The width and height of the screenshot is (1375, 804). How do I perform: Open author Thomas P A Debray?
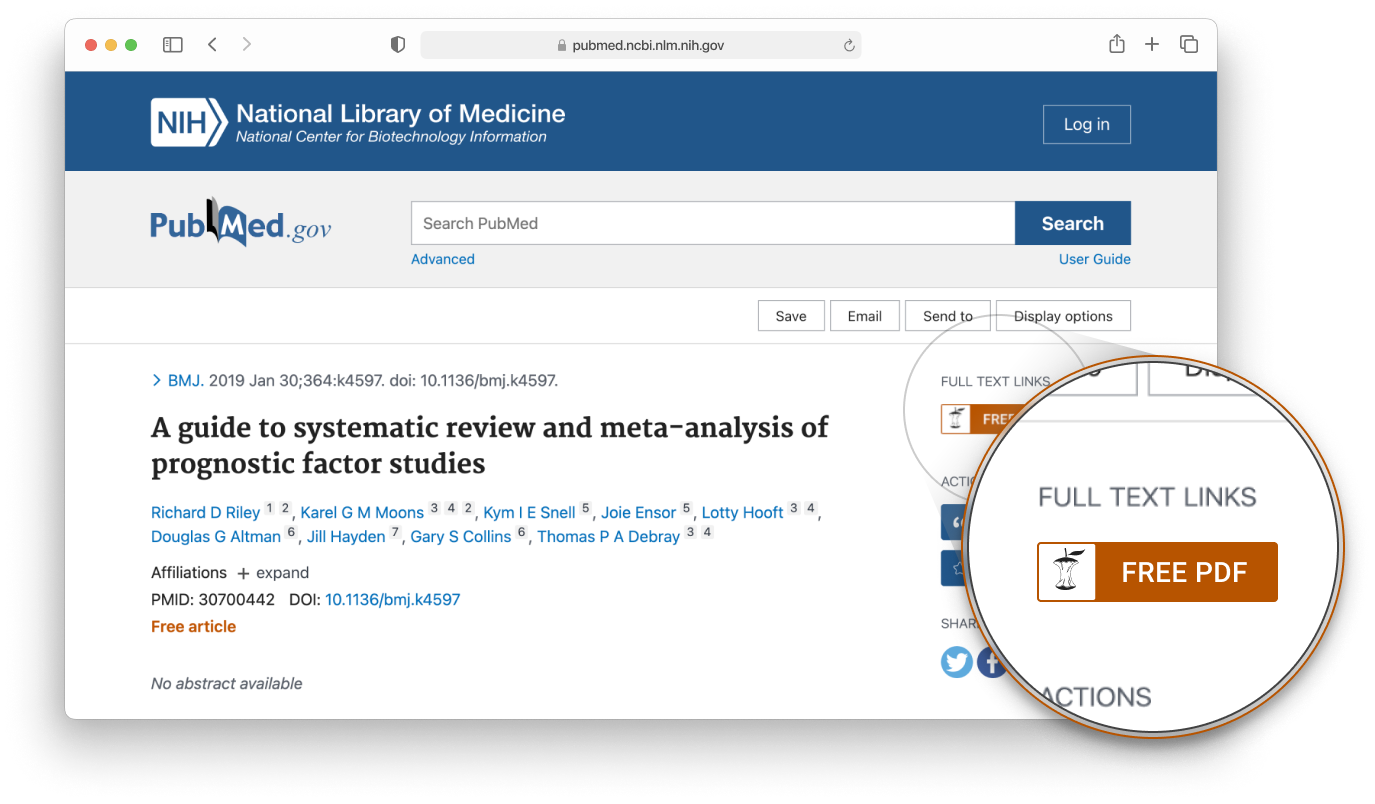point(609,536)
